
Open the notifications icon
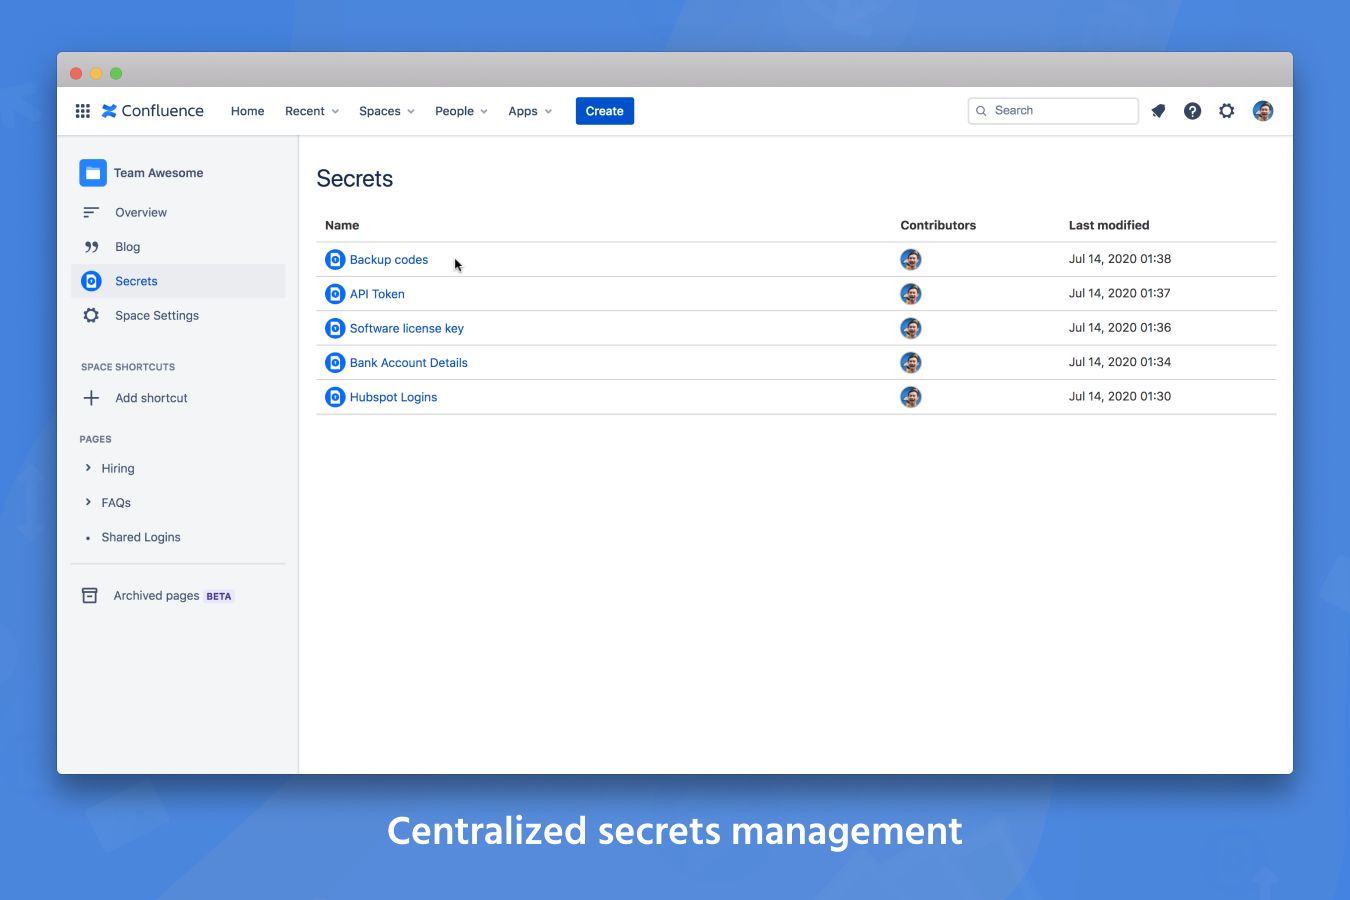point(1158,111)
